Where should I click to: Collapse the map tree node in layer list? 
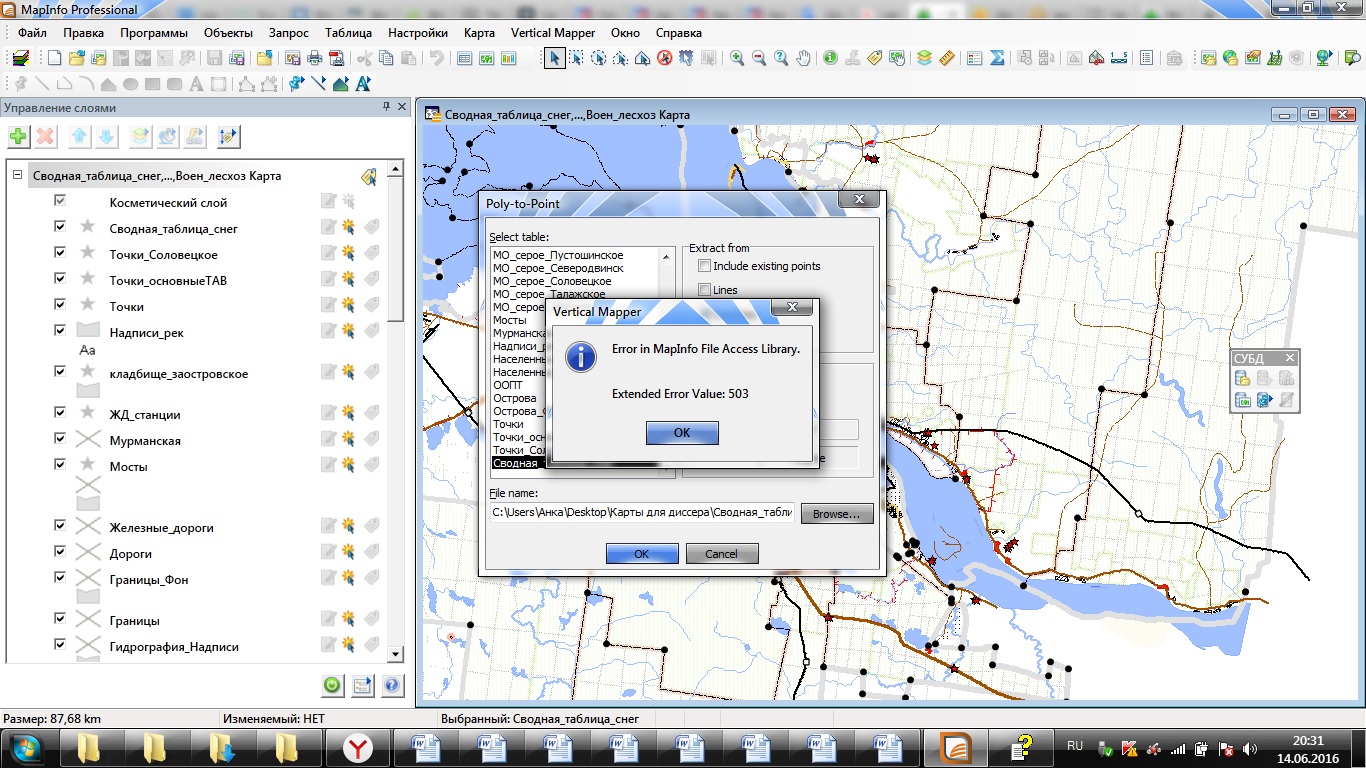18,175
